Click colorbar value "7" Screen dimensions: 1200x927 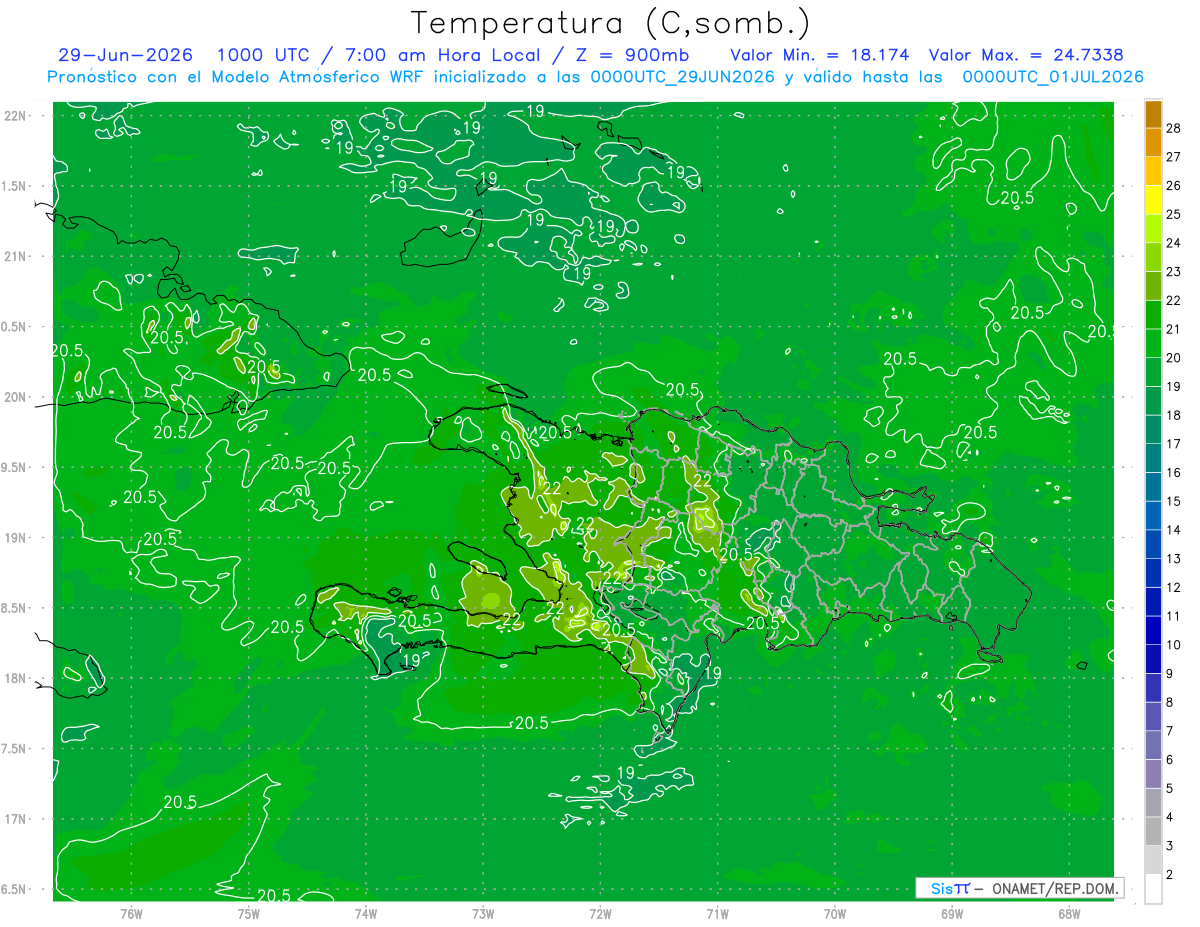coord(1169,731)
